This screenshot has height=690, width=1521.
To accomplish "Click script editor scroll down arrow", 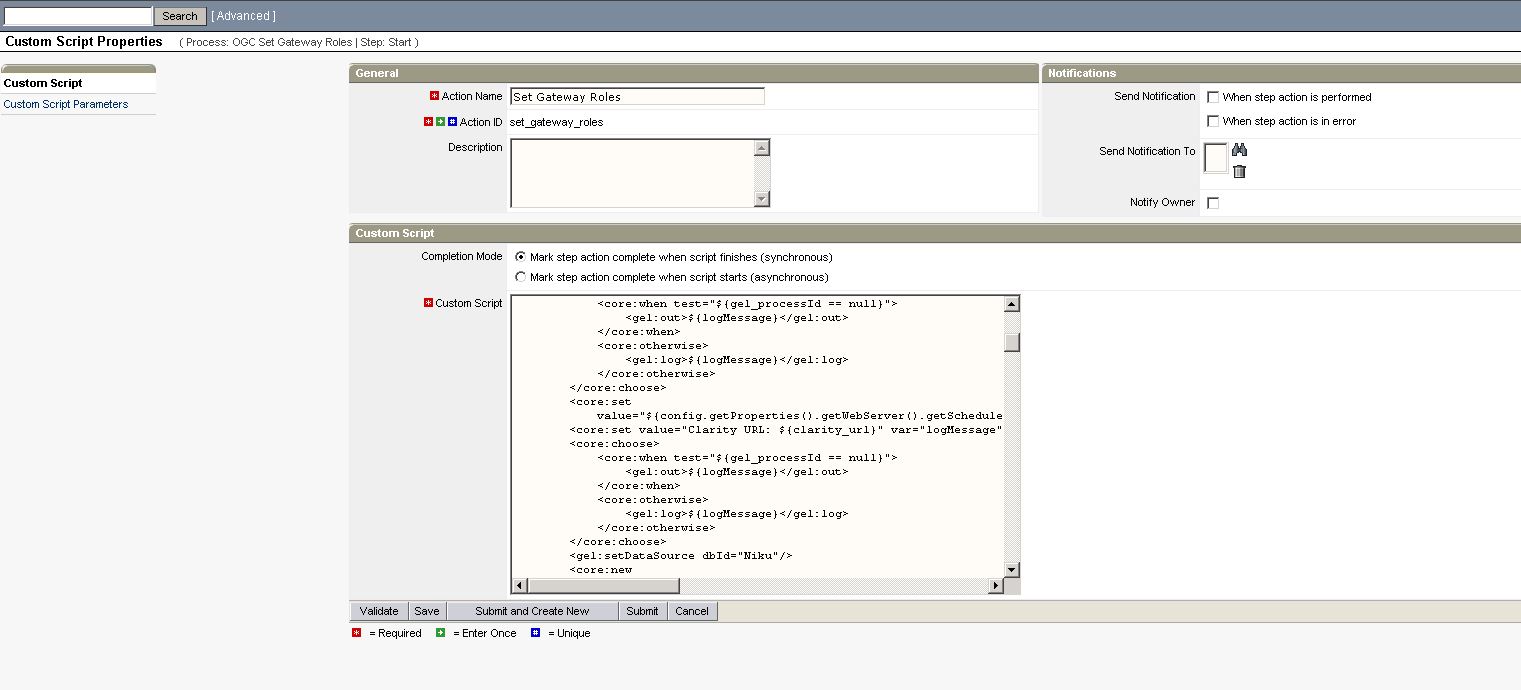I will (x=1012, y=569).
